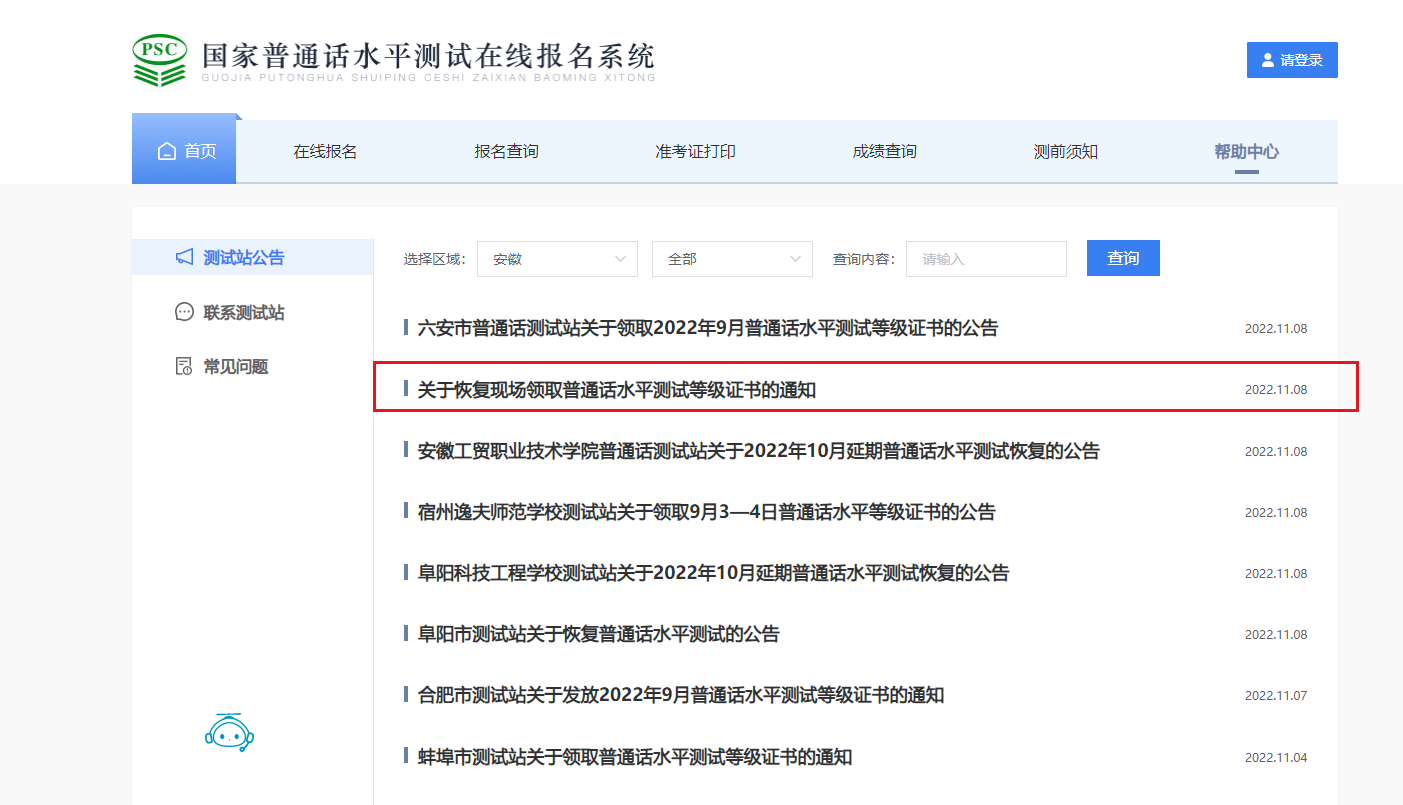
Task: Click date 2022.11.07 of 合肥市 notice
Action: click(1276, 696)
